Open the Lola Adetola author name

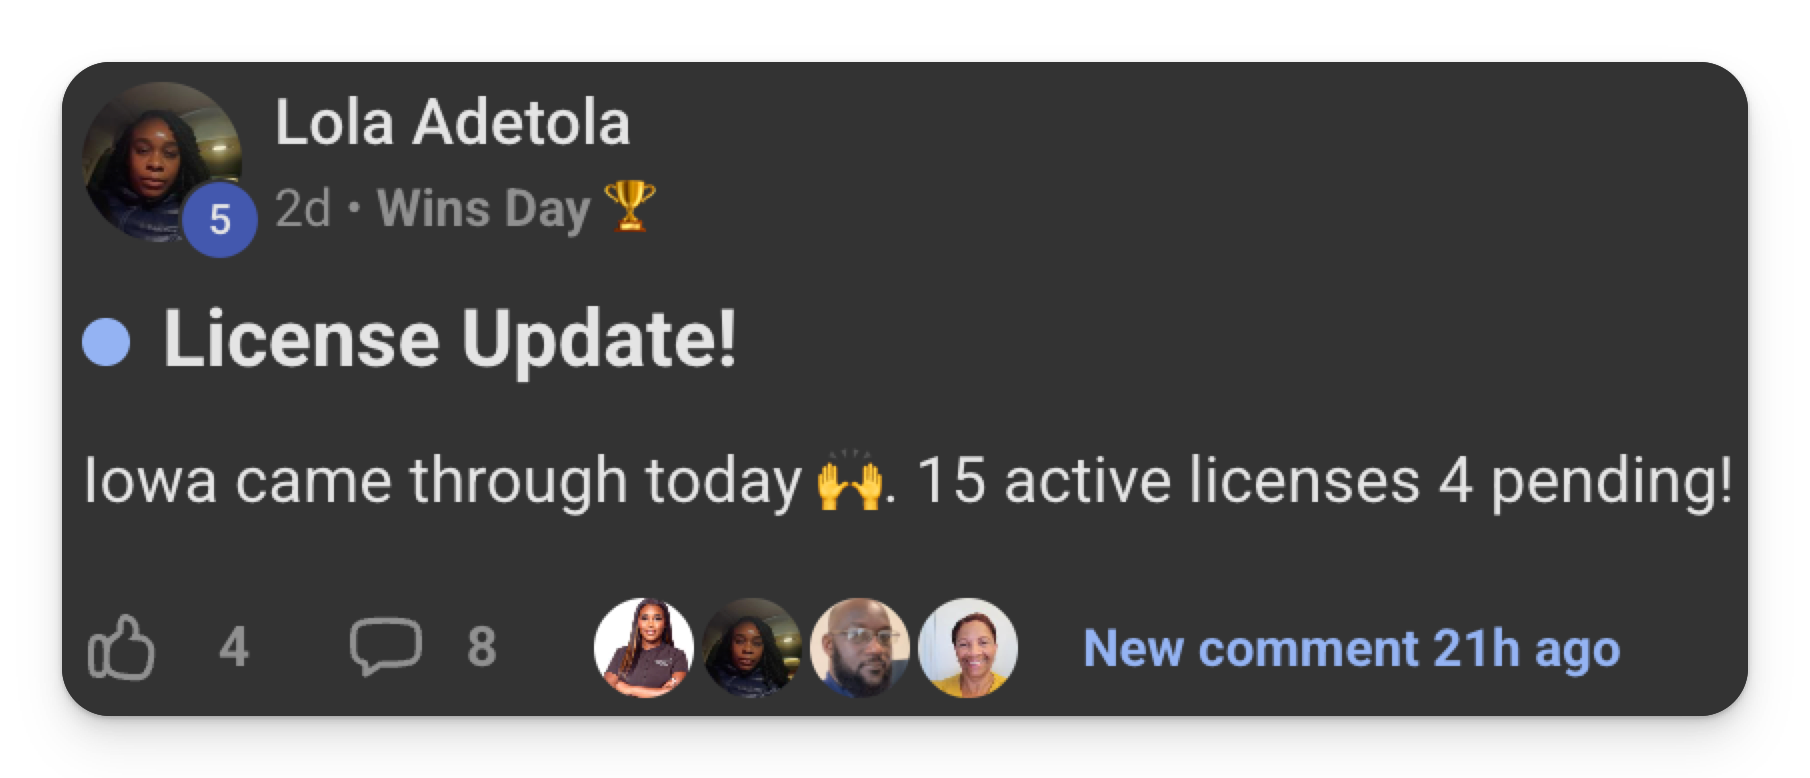tap(452, 122)
